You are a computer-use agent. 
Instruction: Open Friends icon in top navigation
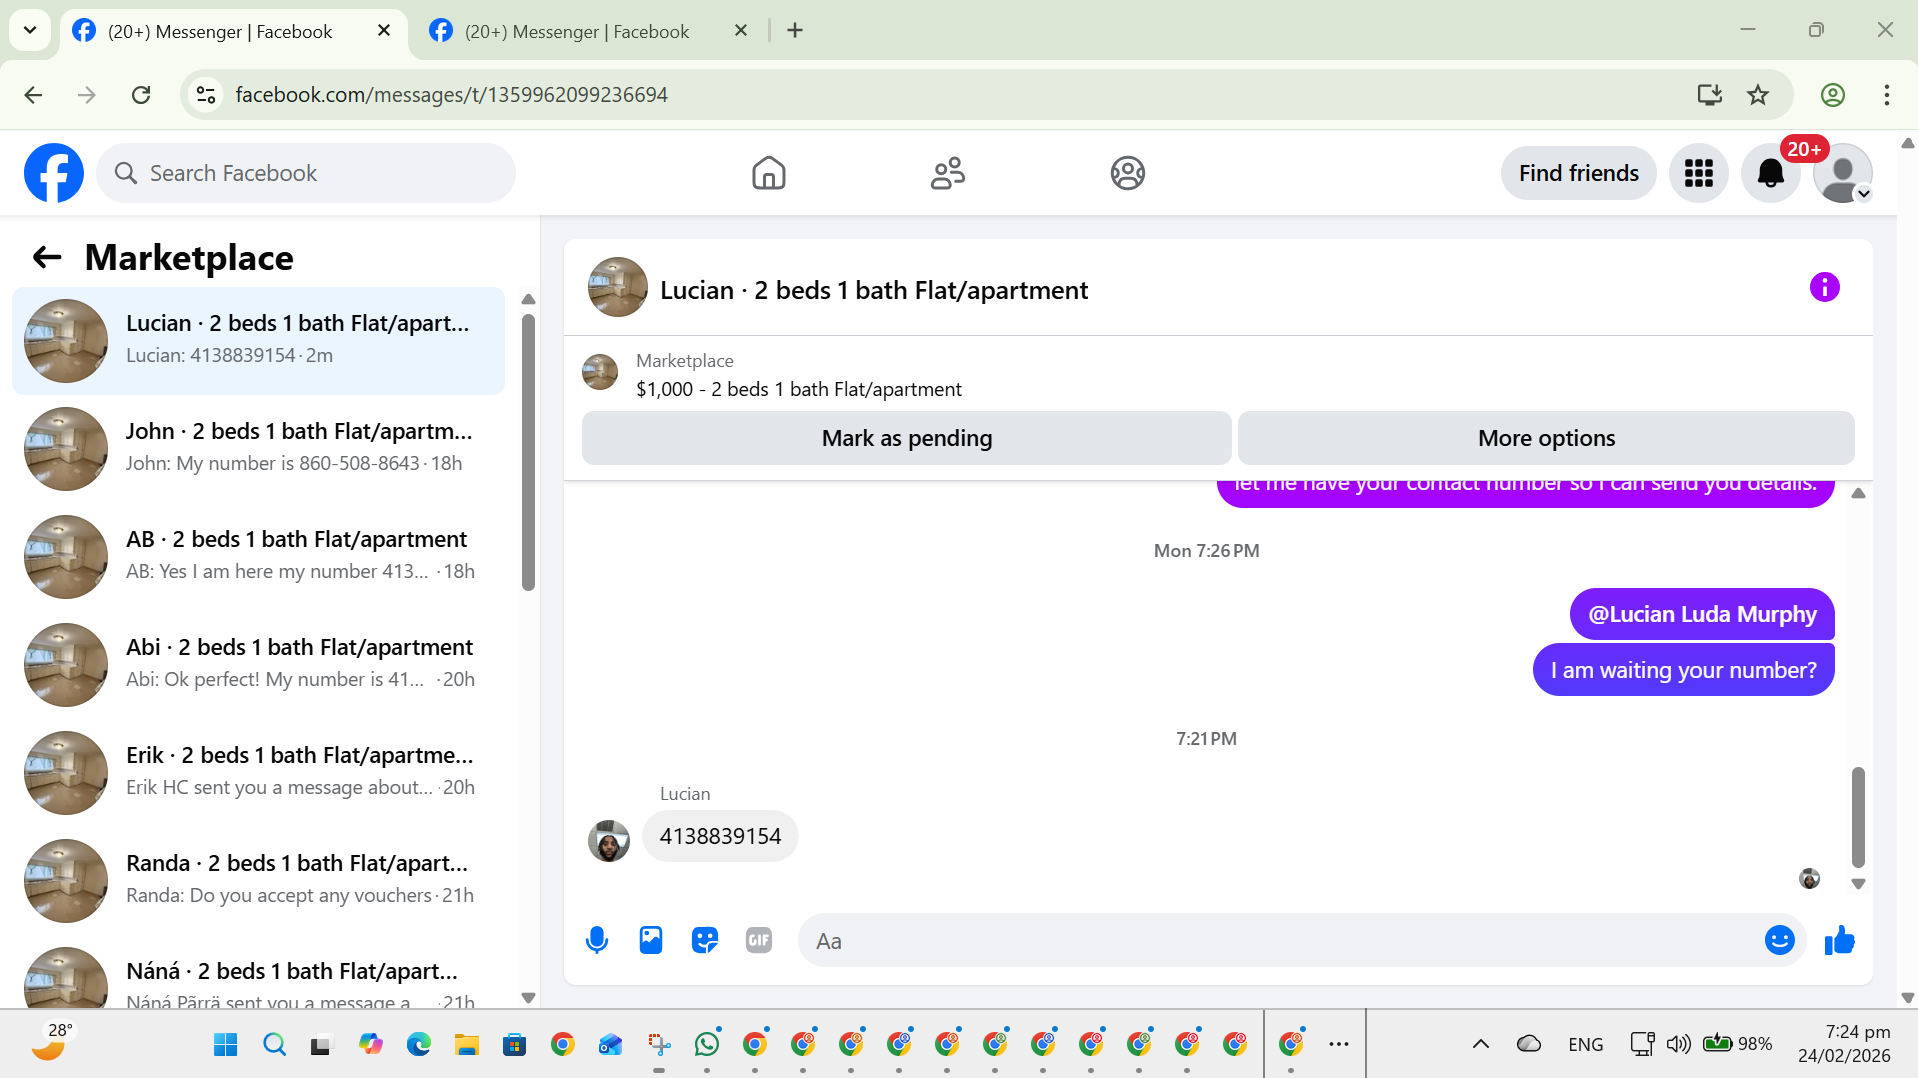coord(947,173)
